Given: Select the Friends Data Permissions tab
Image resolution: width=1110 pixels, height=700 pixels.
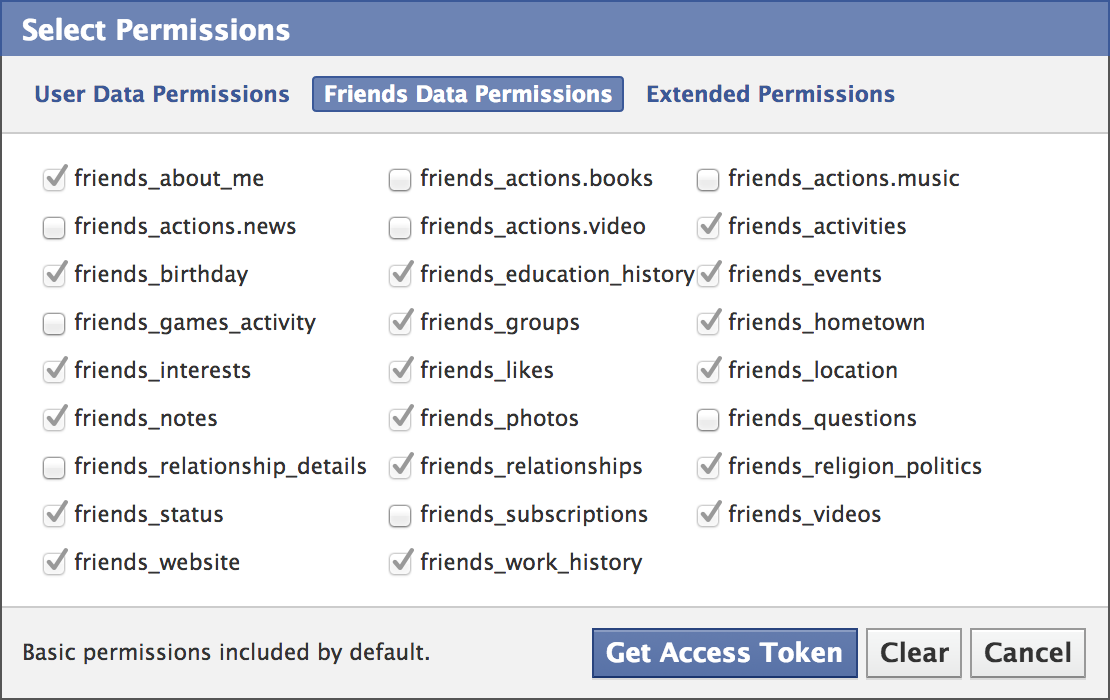Looking at the screenshot, I should click(468, 94).
